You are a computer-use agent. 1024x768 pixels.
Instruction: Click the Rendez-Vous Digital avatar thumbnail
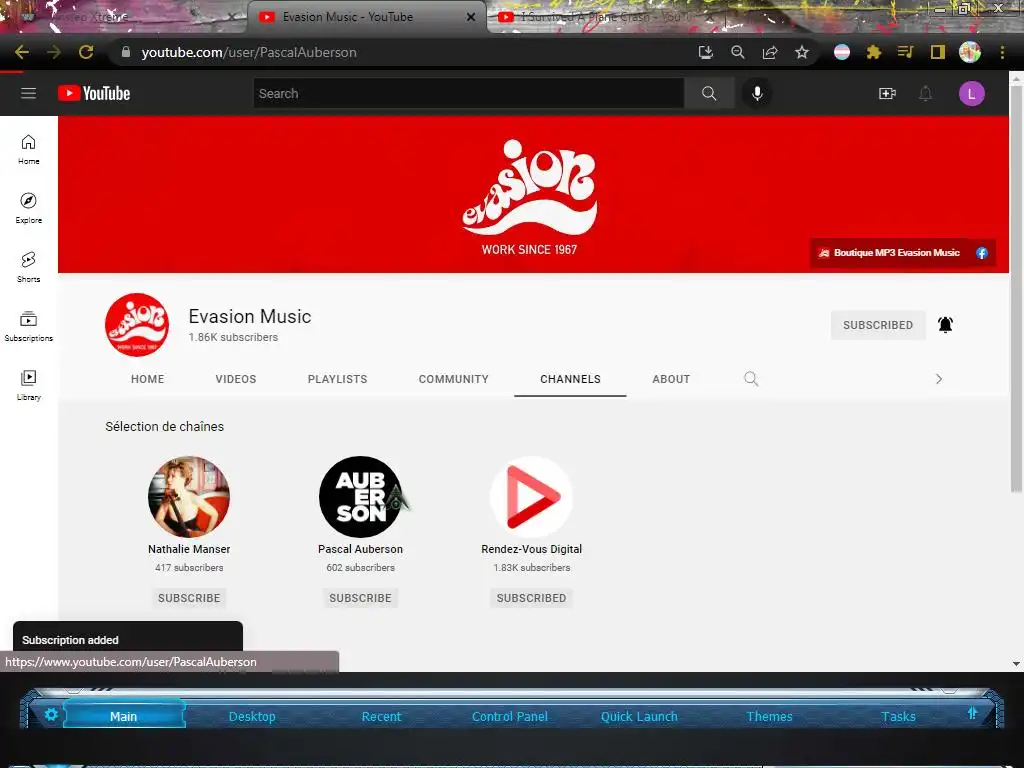(x=532, y=497)
